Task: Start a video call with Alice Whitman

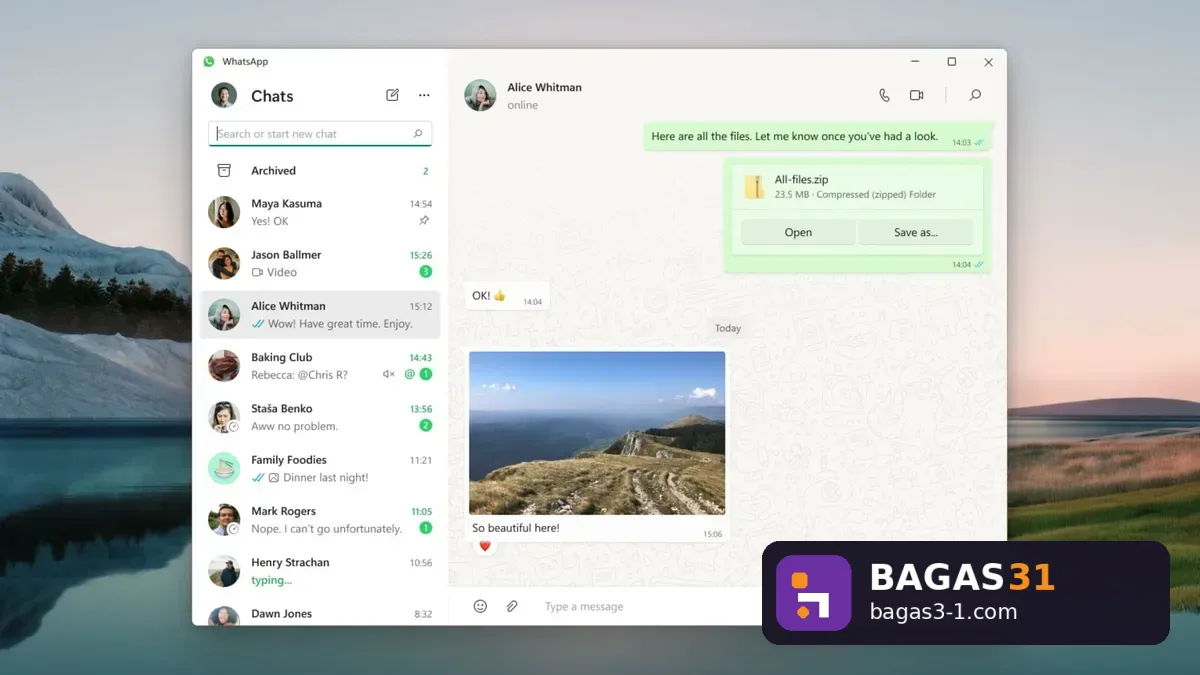Action: [x=916, y=95]
